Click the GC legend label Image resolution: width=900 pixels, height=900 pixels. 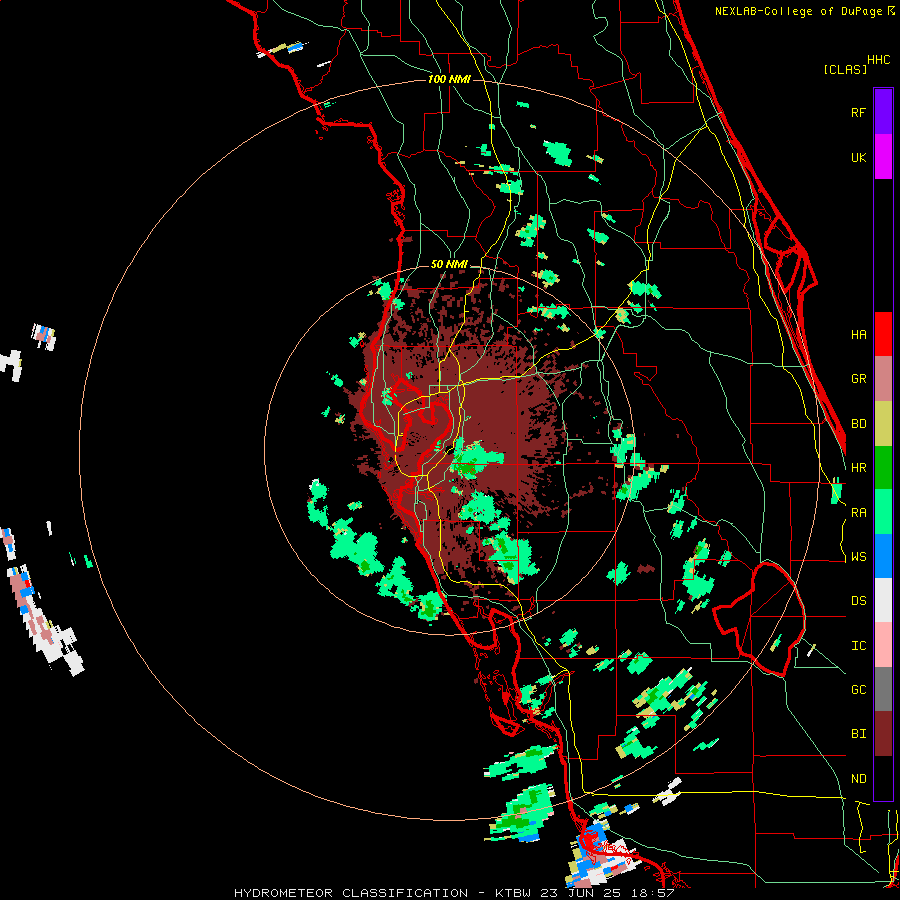tap(859, 690)
